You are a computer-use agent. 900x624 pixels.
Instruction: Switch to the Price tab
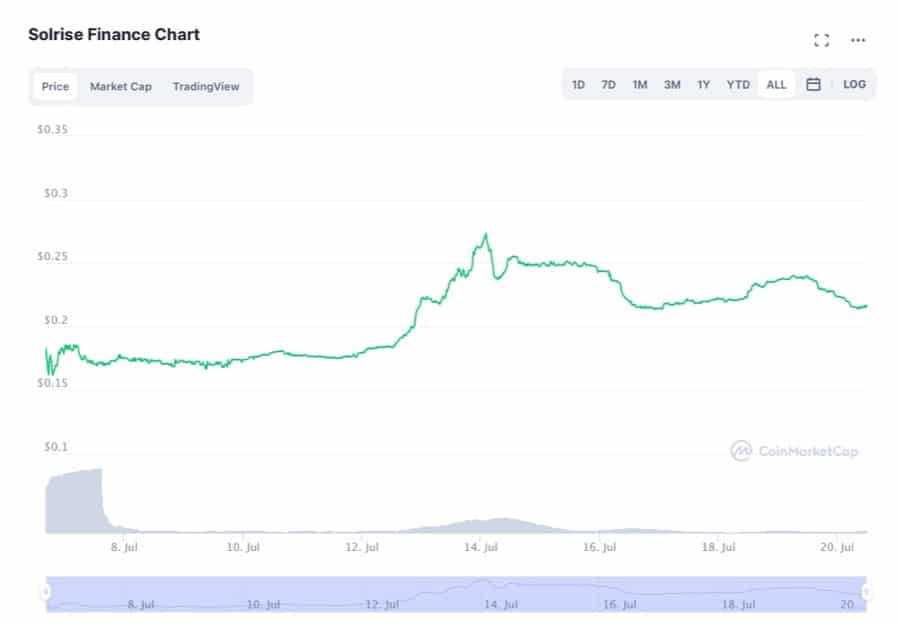(55, 87)
